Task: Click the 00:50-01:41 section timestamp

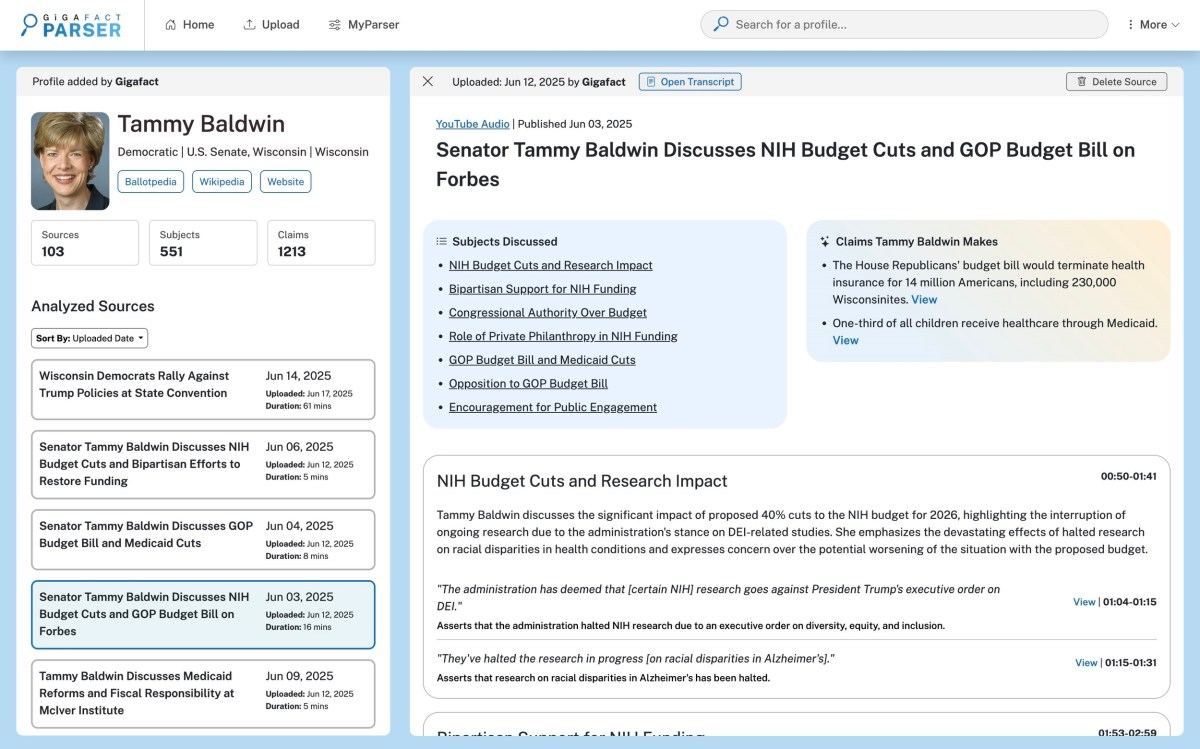Action: [1129, 476]
